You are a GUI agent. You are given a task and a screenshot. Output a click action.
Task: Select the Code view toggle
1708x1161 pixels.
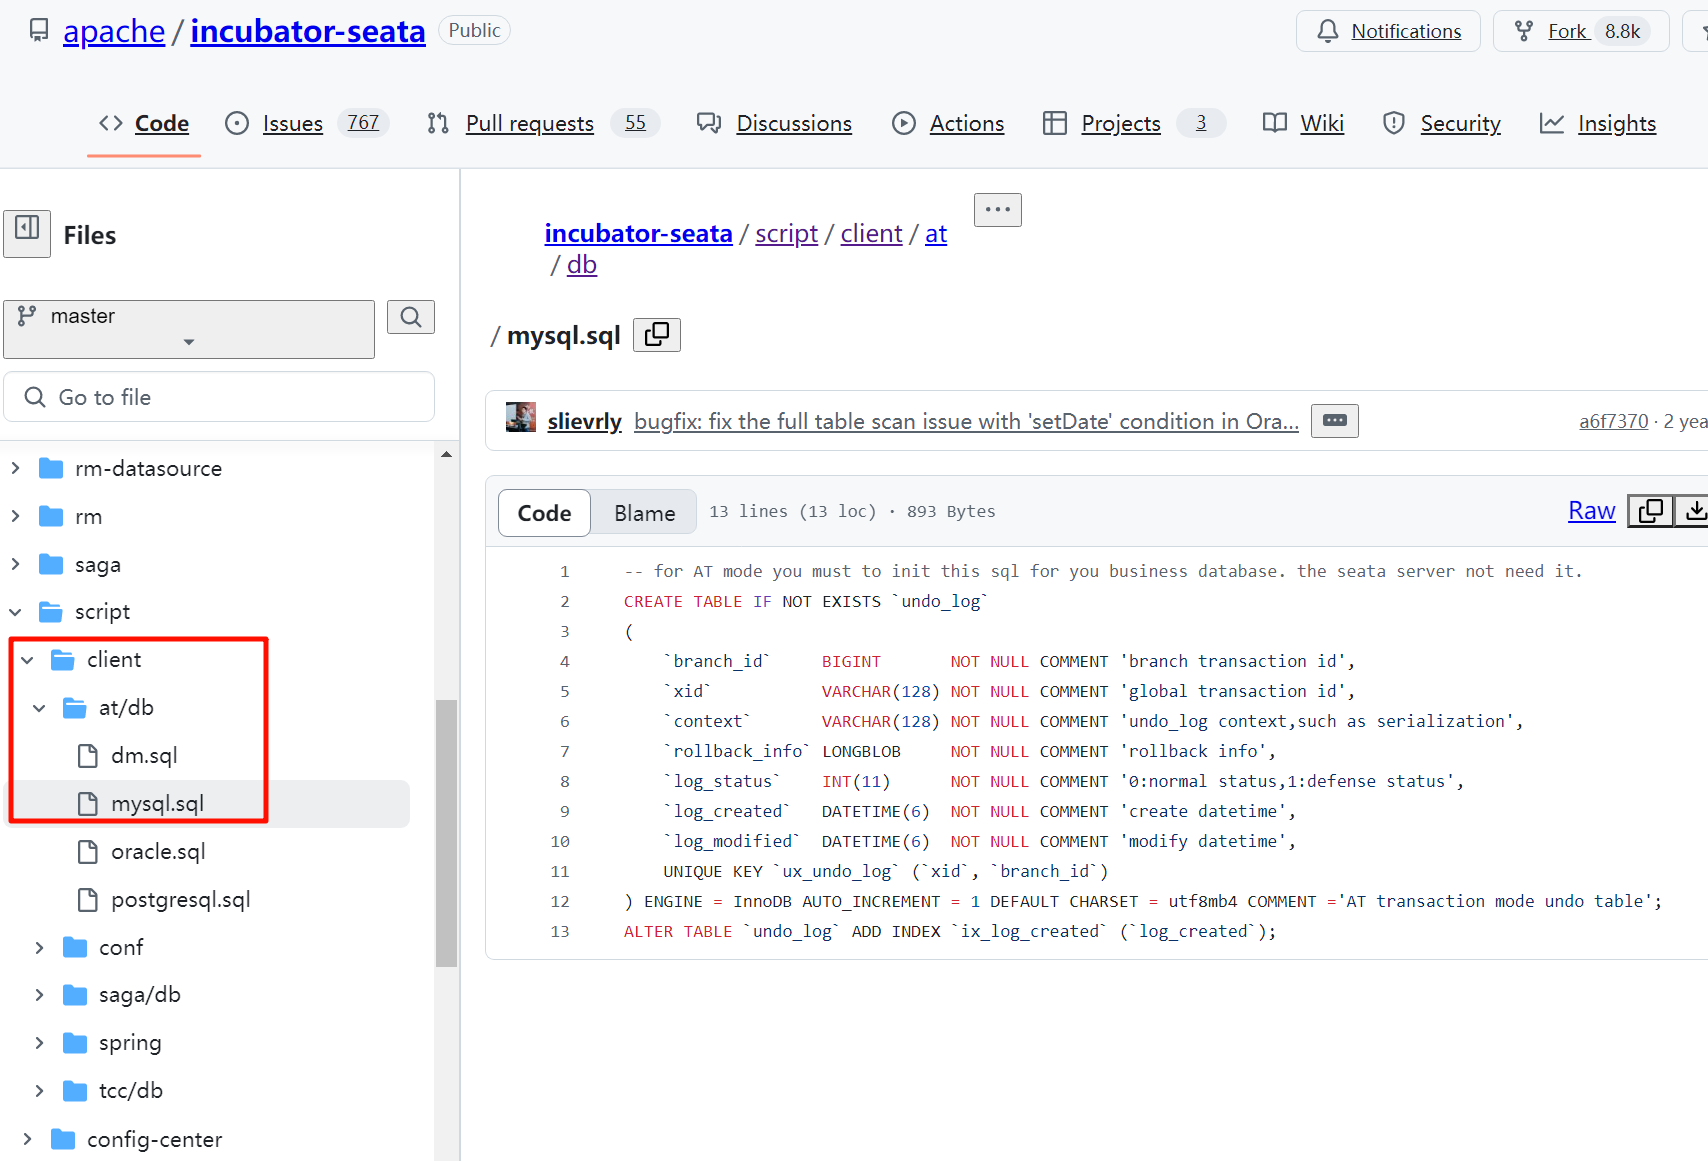tap(545, 513)
